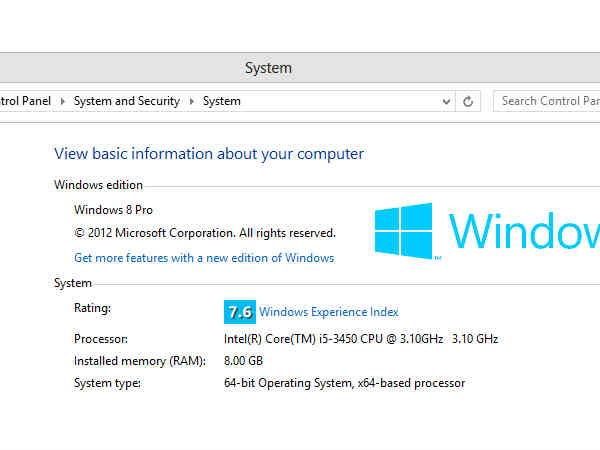Click the View basic information heading
600x450 pixels.
208,154
